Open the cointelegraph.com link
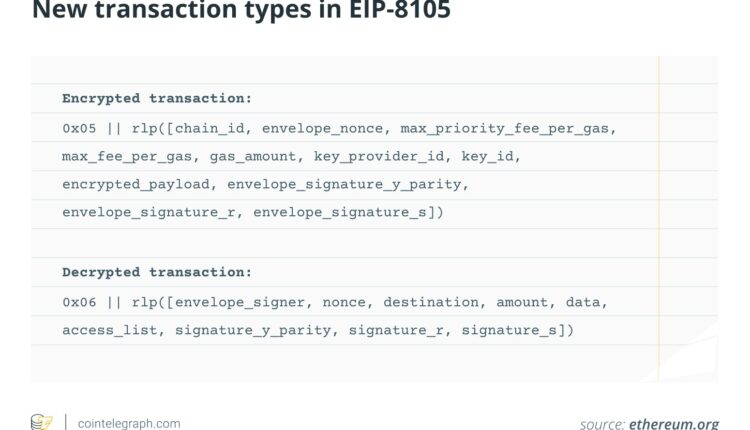 coord(129,423)
